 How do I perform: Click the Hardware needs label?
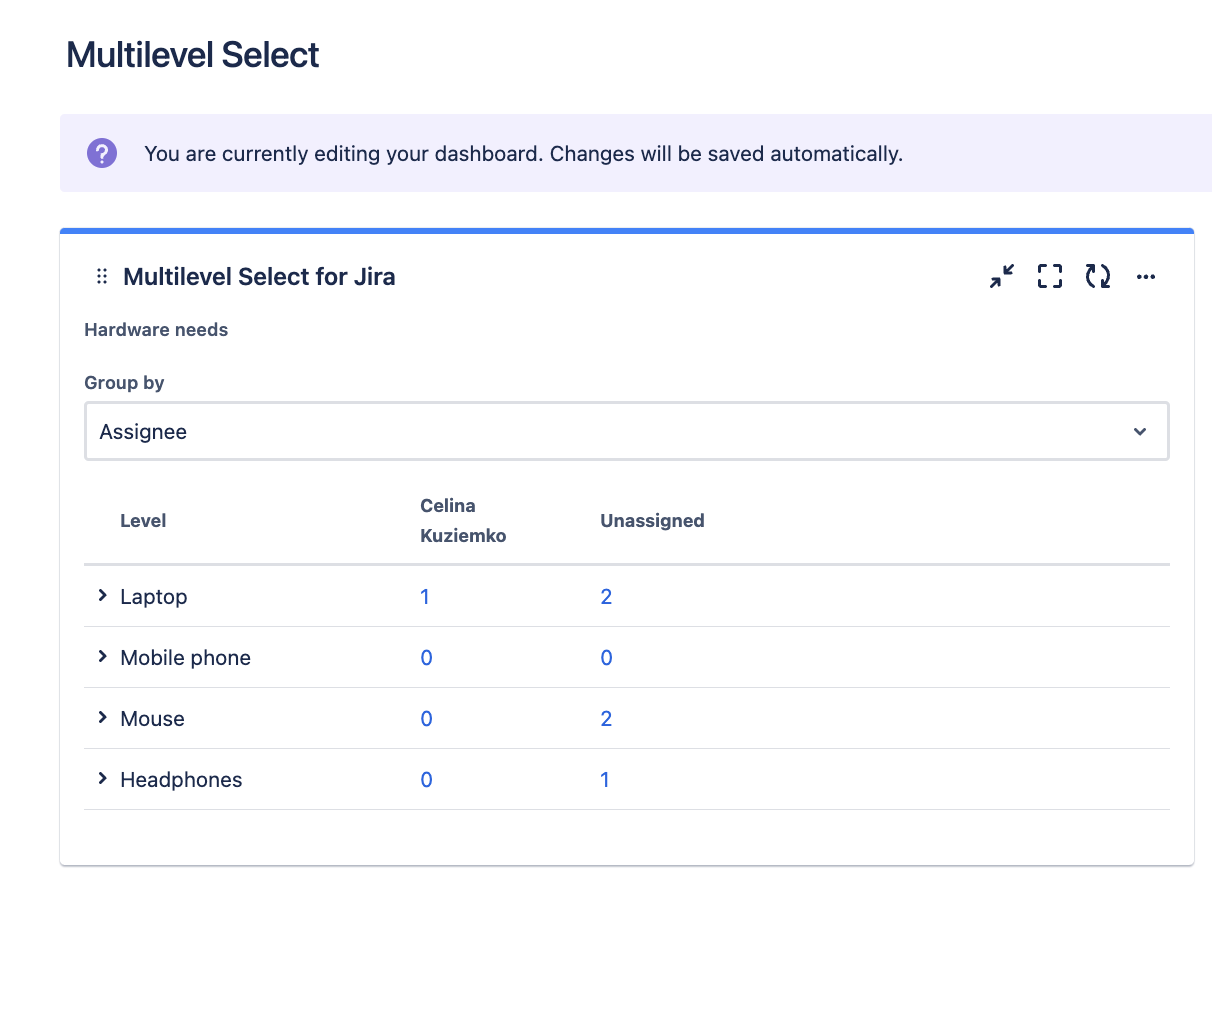click(x=156, y=329)
